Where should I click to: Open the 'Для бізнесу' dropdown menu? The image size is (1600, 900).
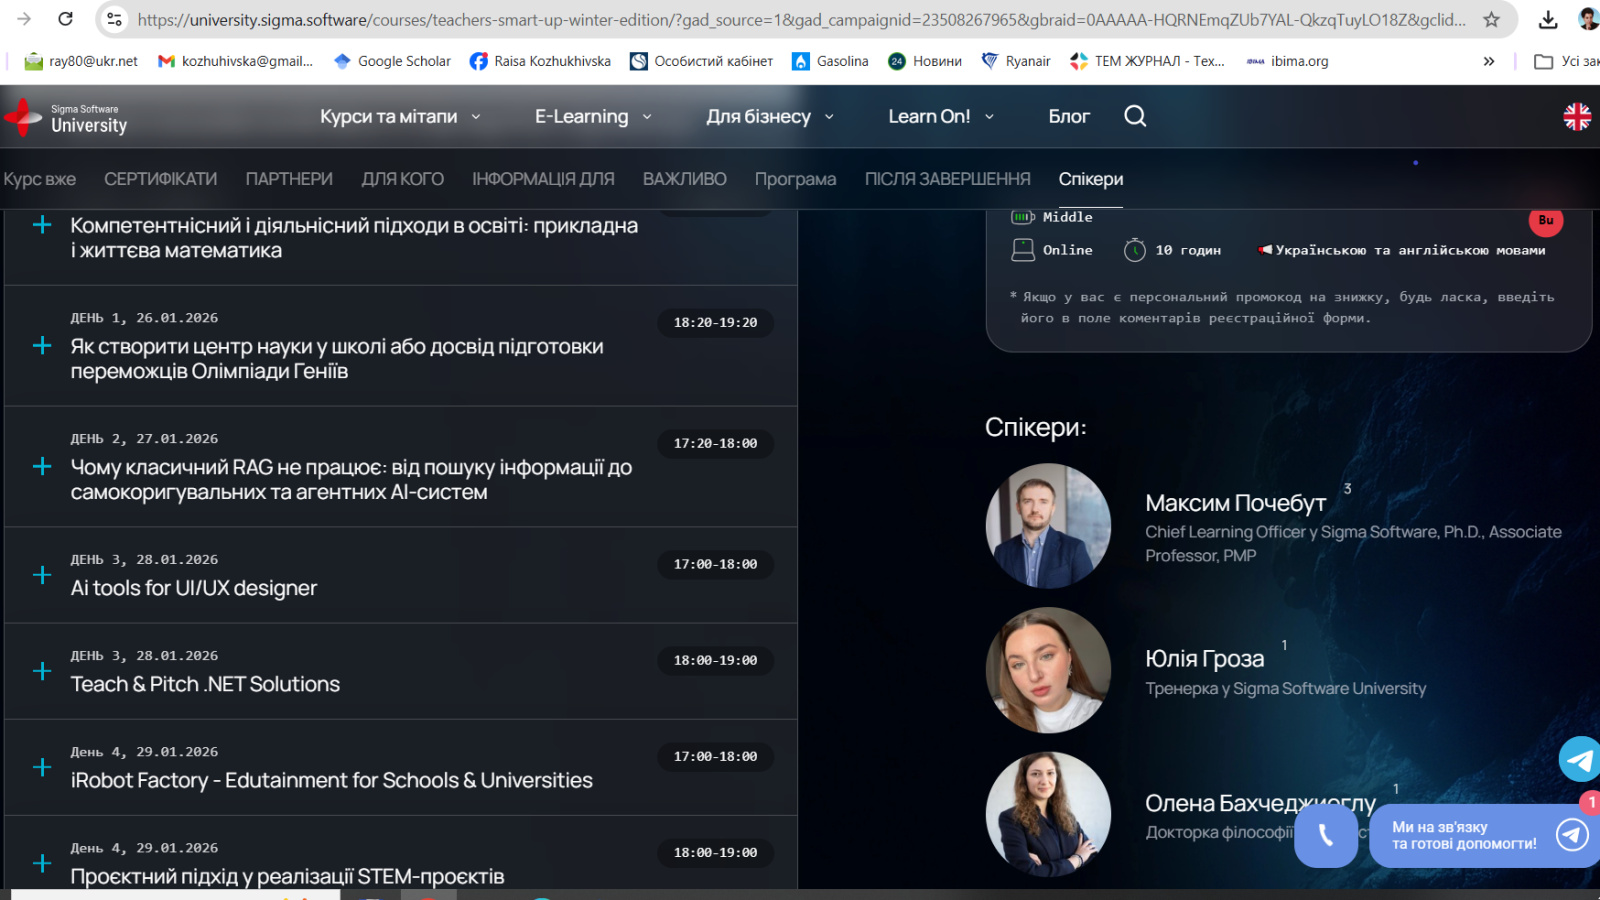tap(770, 116)
